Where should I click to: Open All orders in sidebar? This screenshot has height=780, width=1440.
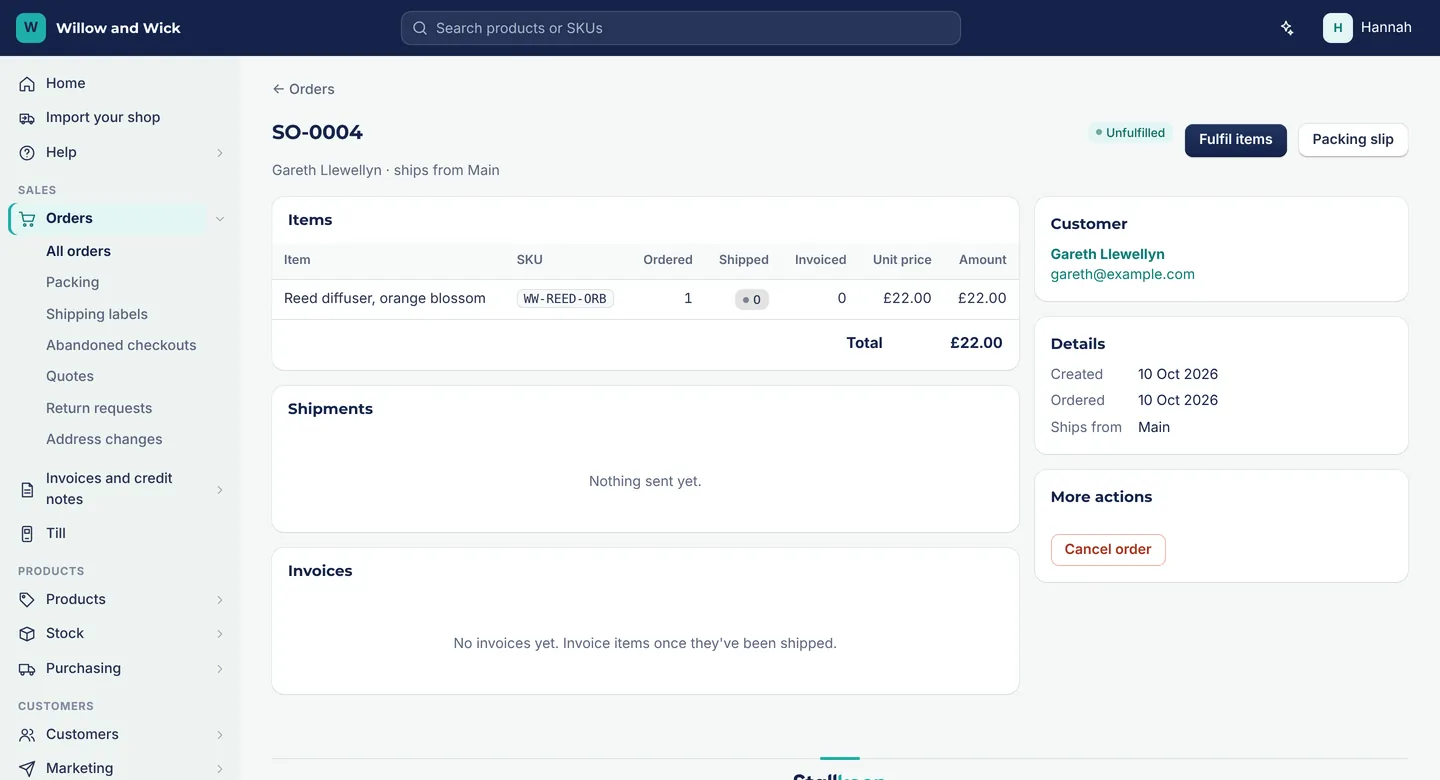coord(78,251)
